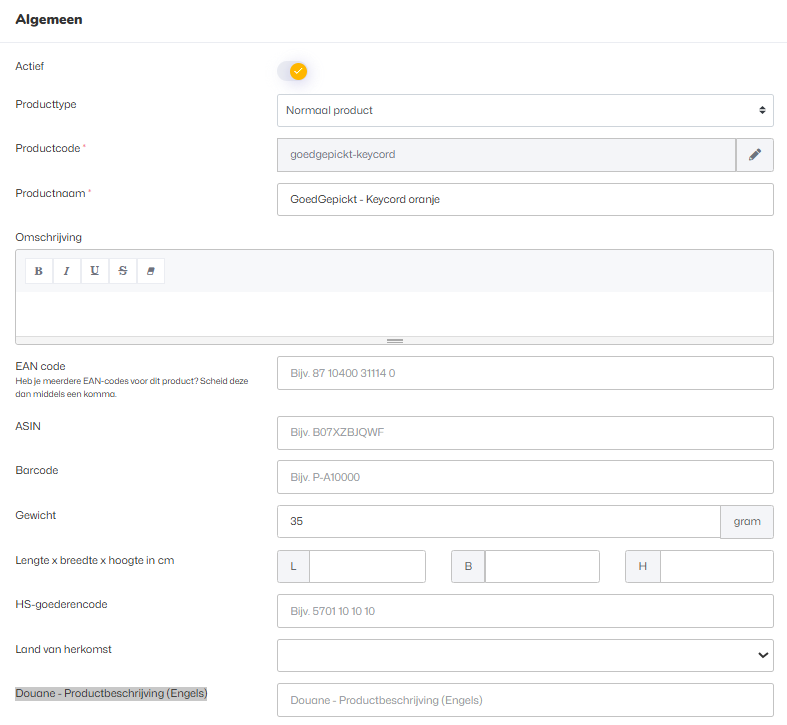Focus the EAN code field
Screen dimensions: 787x725
click(524, 373)
